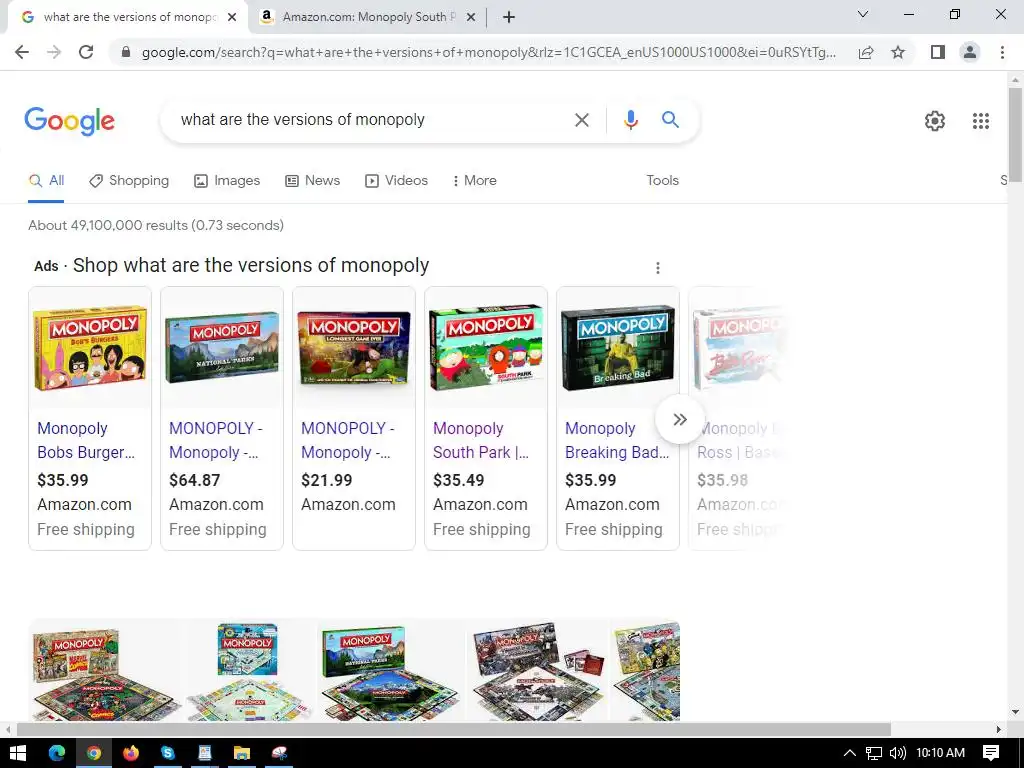1024x768 pixels.
Task: Toggle the browser side panel
Action: coord(938,52)
